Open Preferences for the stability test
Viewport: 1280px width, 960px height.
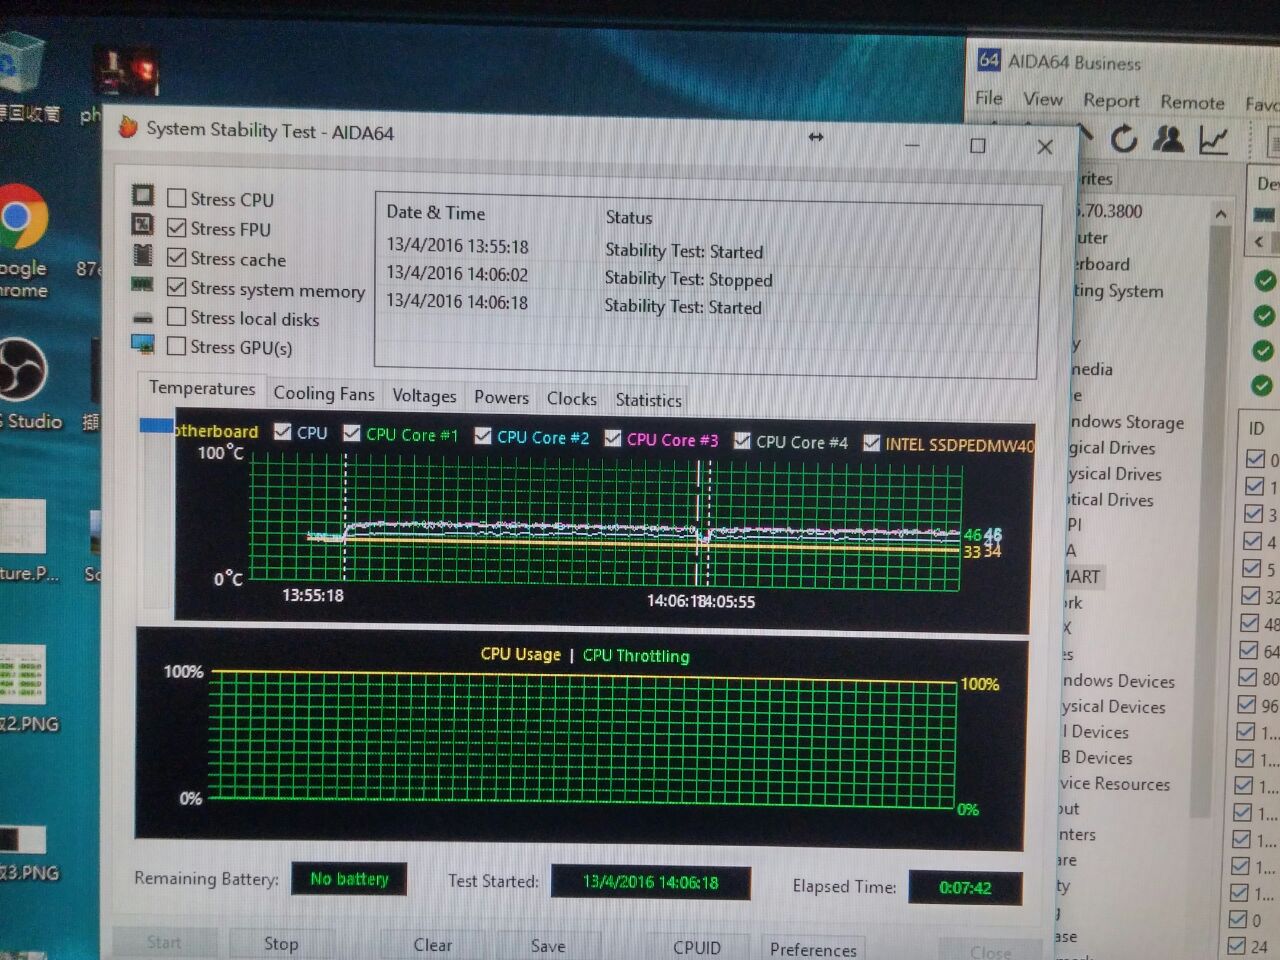[813, 949]
